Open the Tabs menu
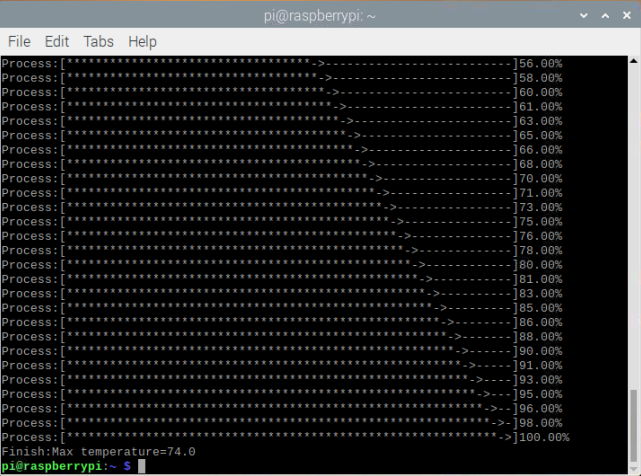This screenshot has height=476, width=641. coord(99,41)
